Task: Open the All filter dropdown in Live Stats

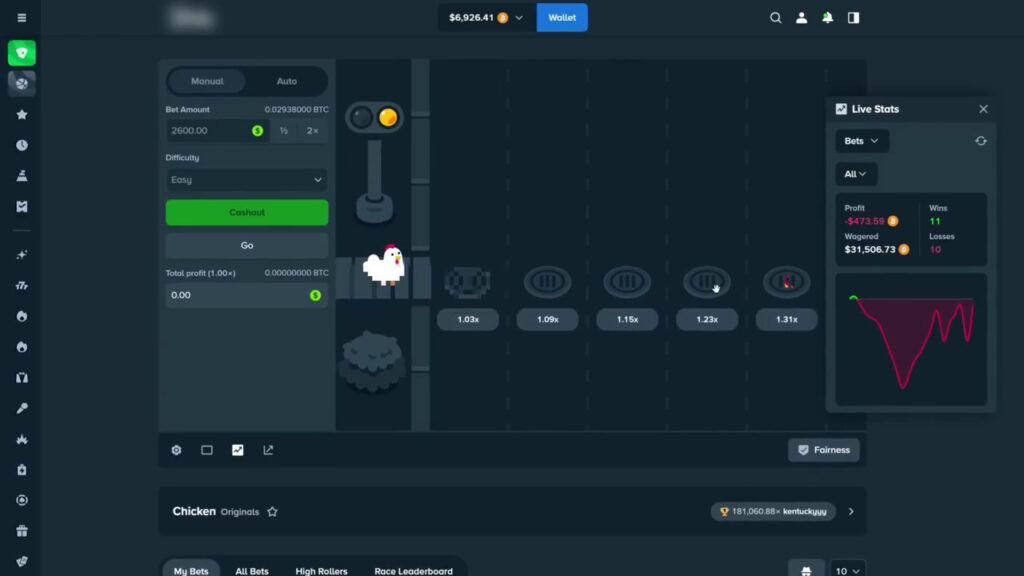Action: click(856, 174)
